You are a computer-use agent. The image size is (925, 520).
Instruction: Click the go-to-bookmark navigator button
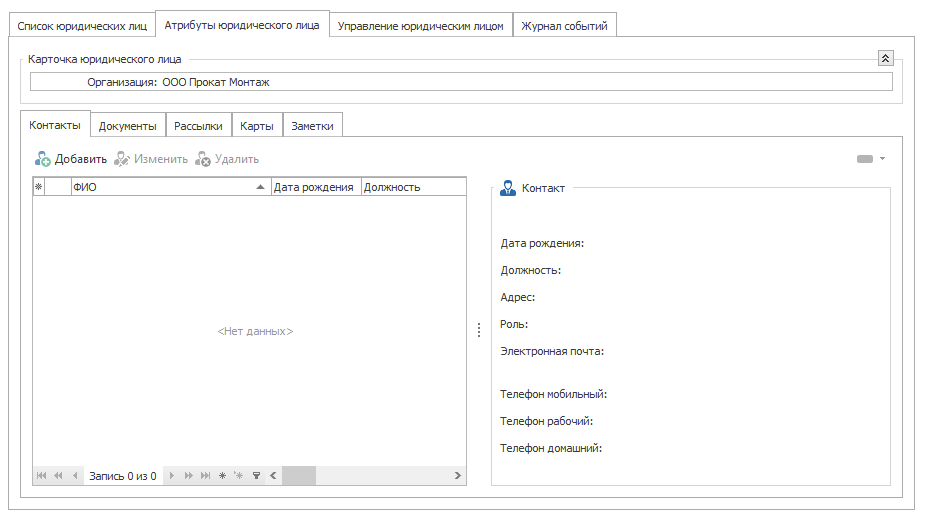click(x=238, y=476)
